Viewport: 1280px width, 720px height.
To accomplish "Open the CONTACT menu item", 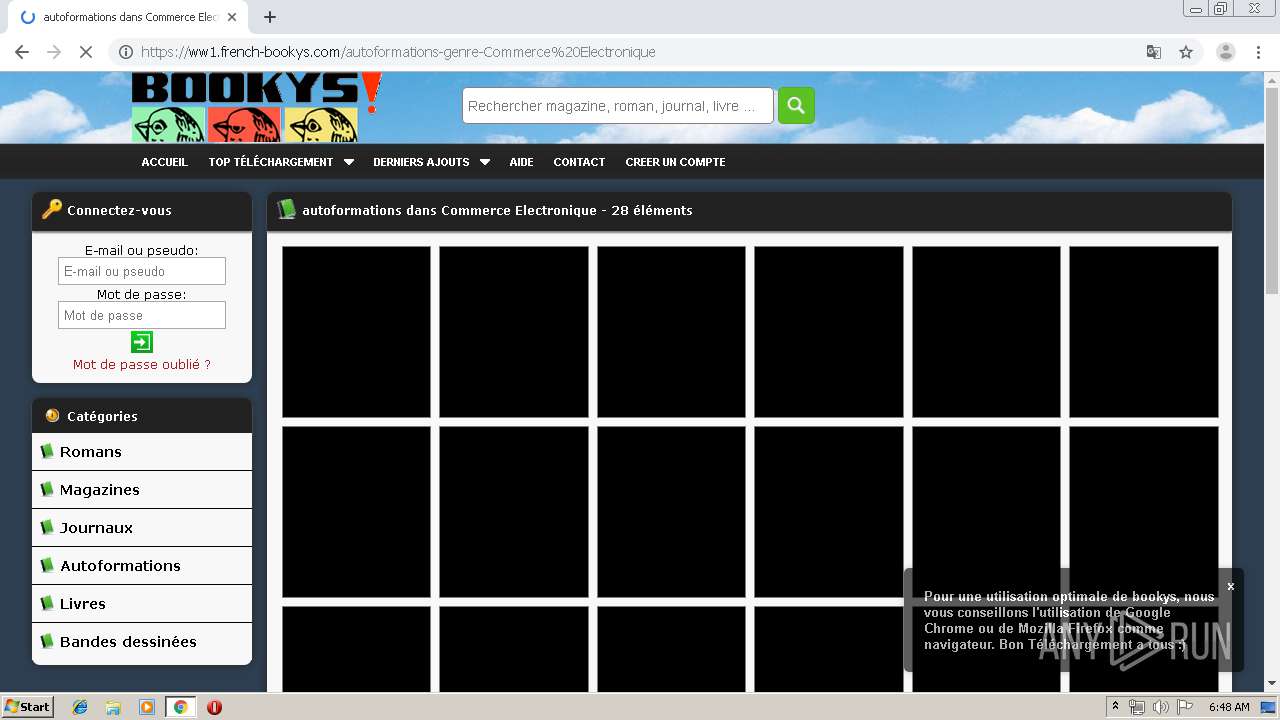I will [579, 162].
